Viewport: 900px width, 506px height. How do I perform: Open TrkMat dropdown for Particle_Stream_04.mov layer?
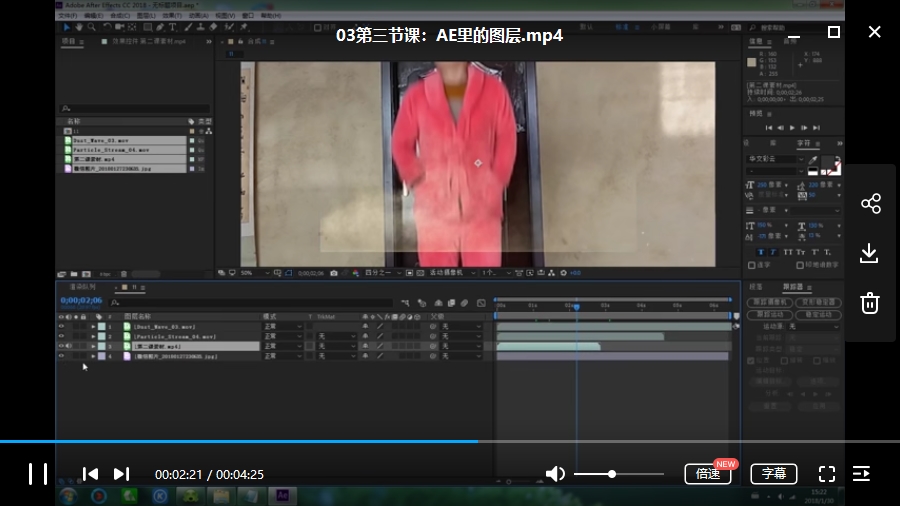(337, 336)
